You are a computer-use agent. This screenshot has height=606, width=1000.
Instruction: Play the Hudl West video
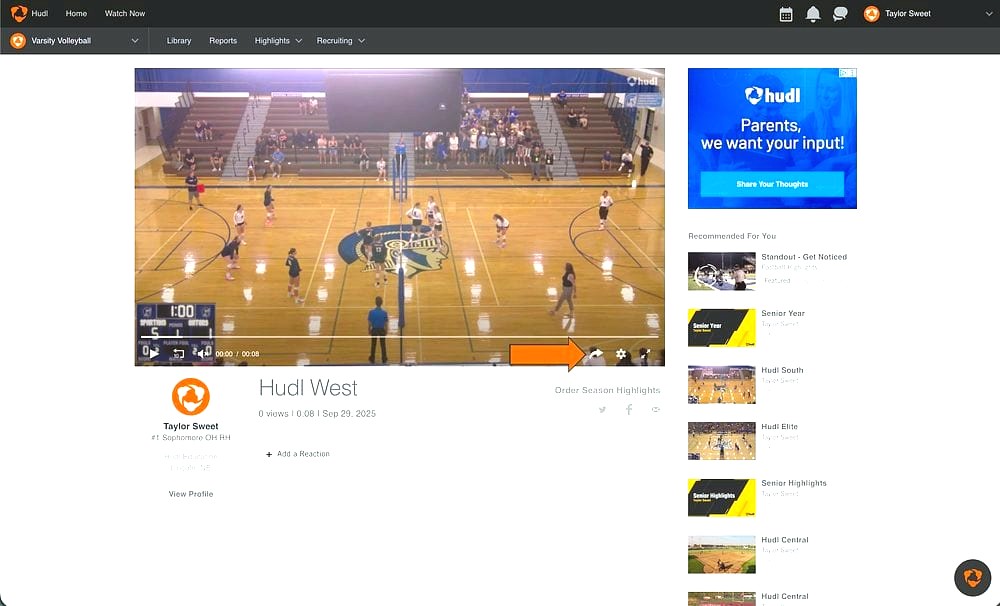point(154,353)
